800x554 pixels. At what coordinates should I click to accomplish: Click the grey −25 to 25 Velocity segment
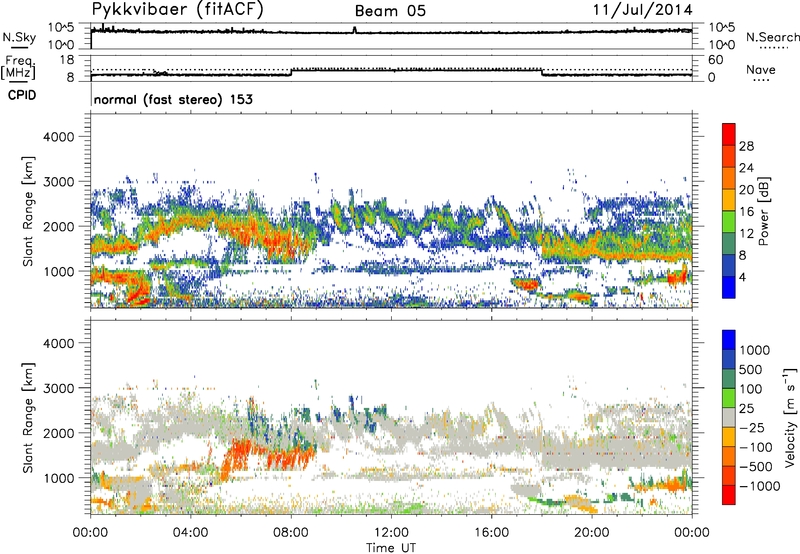729,418
